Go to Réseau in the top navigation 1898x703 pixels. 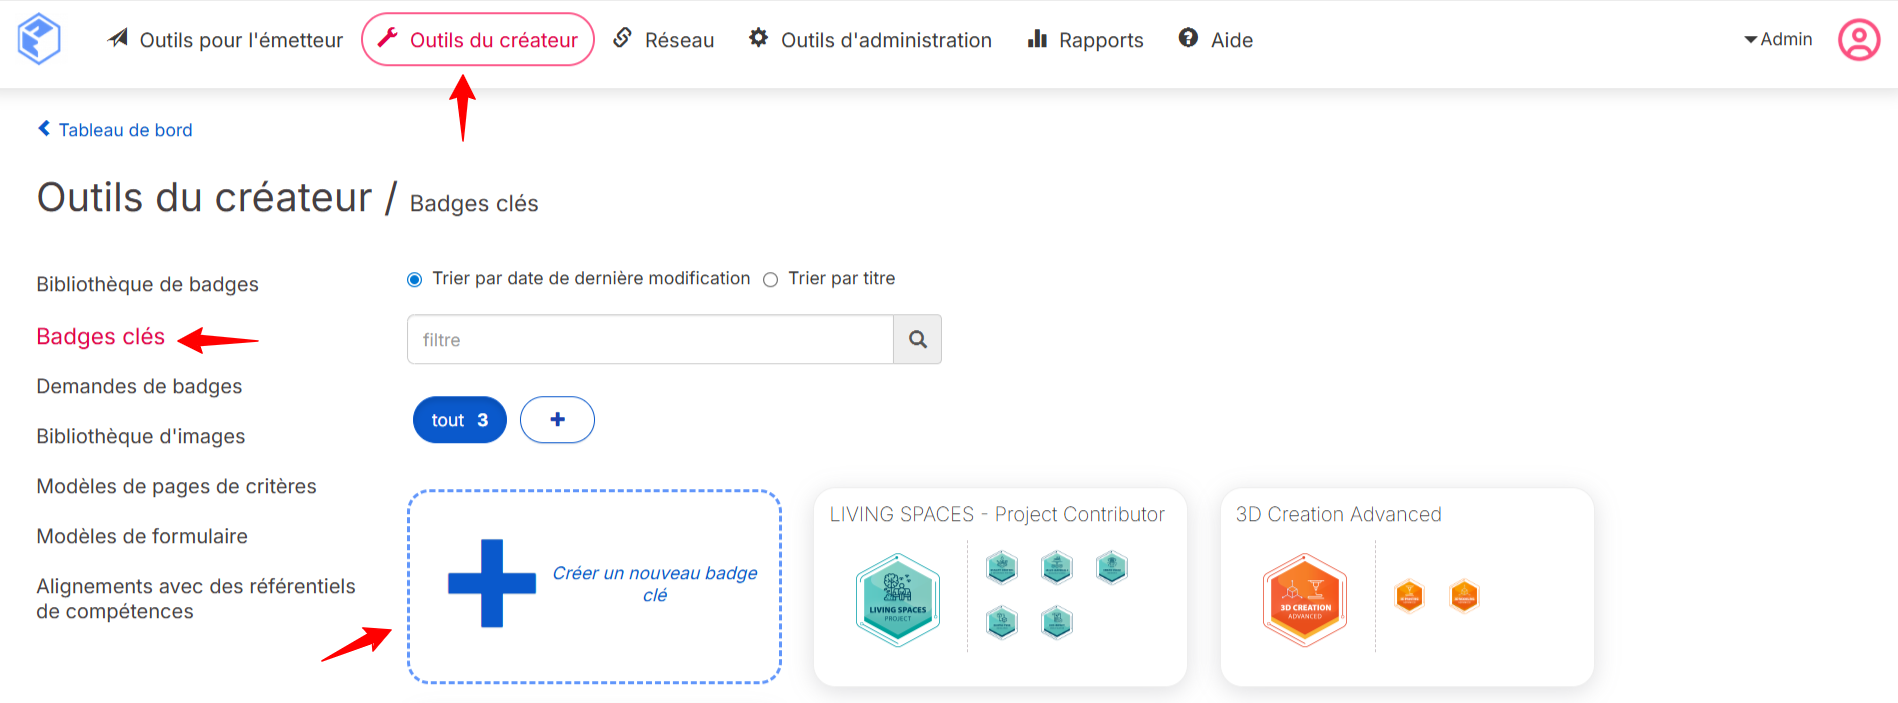click(664, 40)
